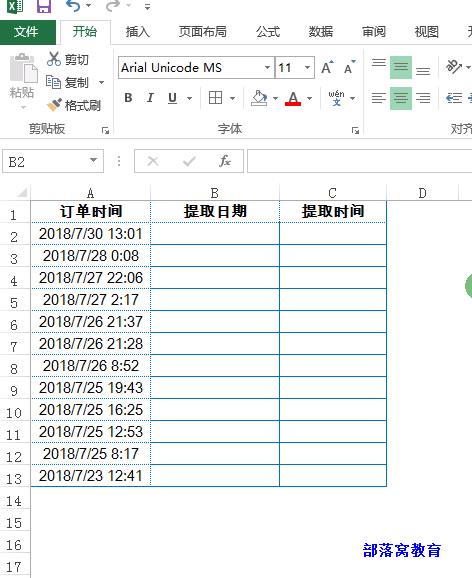Toggle center horizontal alignment
This screenshot has width=472, height=578.
pos(401,98)
